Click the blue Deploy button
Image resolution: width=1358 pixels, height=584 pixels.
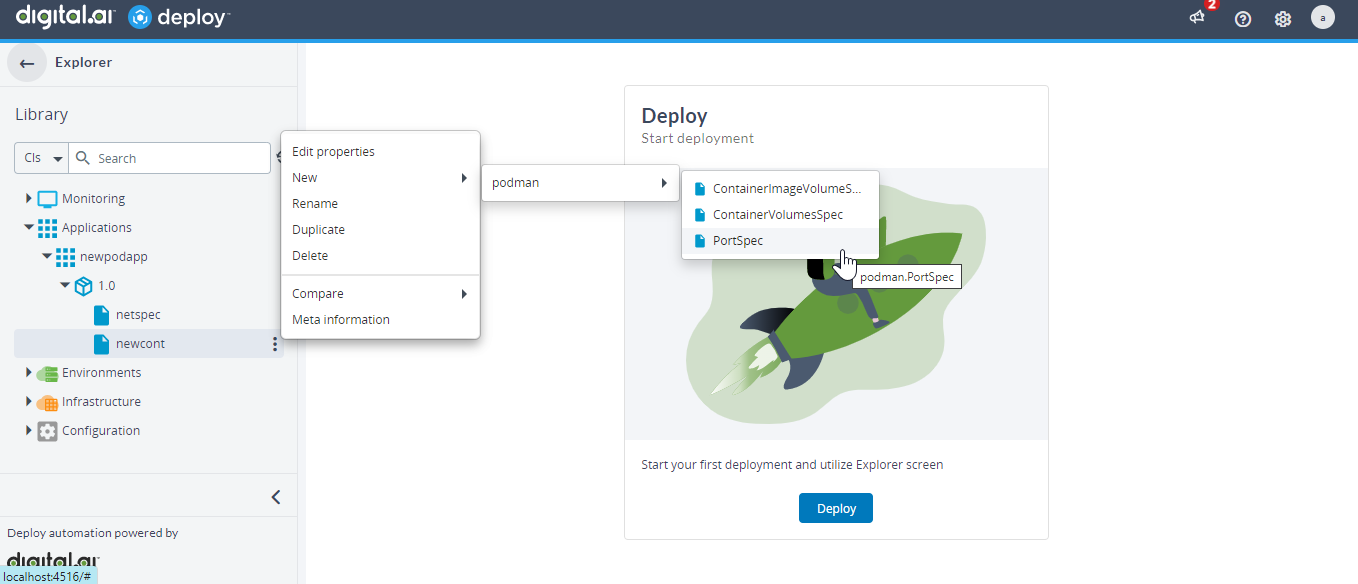(x=836, y=508)
